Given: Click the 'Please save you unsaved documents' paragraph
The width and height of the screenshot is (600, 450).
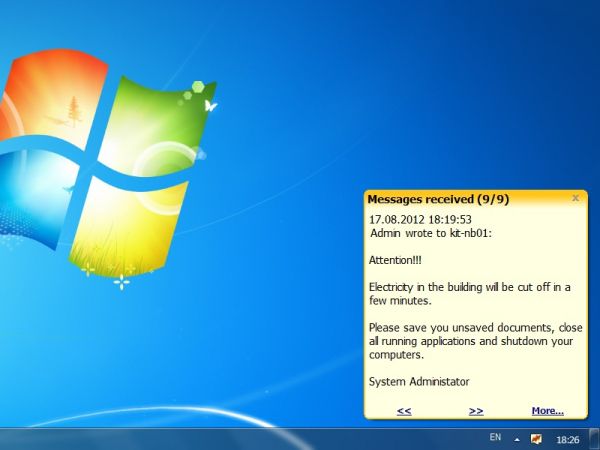Looking at the screenshot, I should pos(476,341).
